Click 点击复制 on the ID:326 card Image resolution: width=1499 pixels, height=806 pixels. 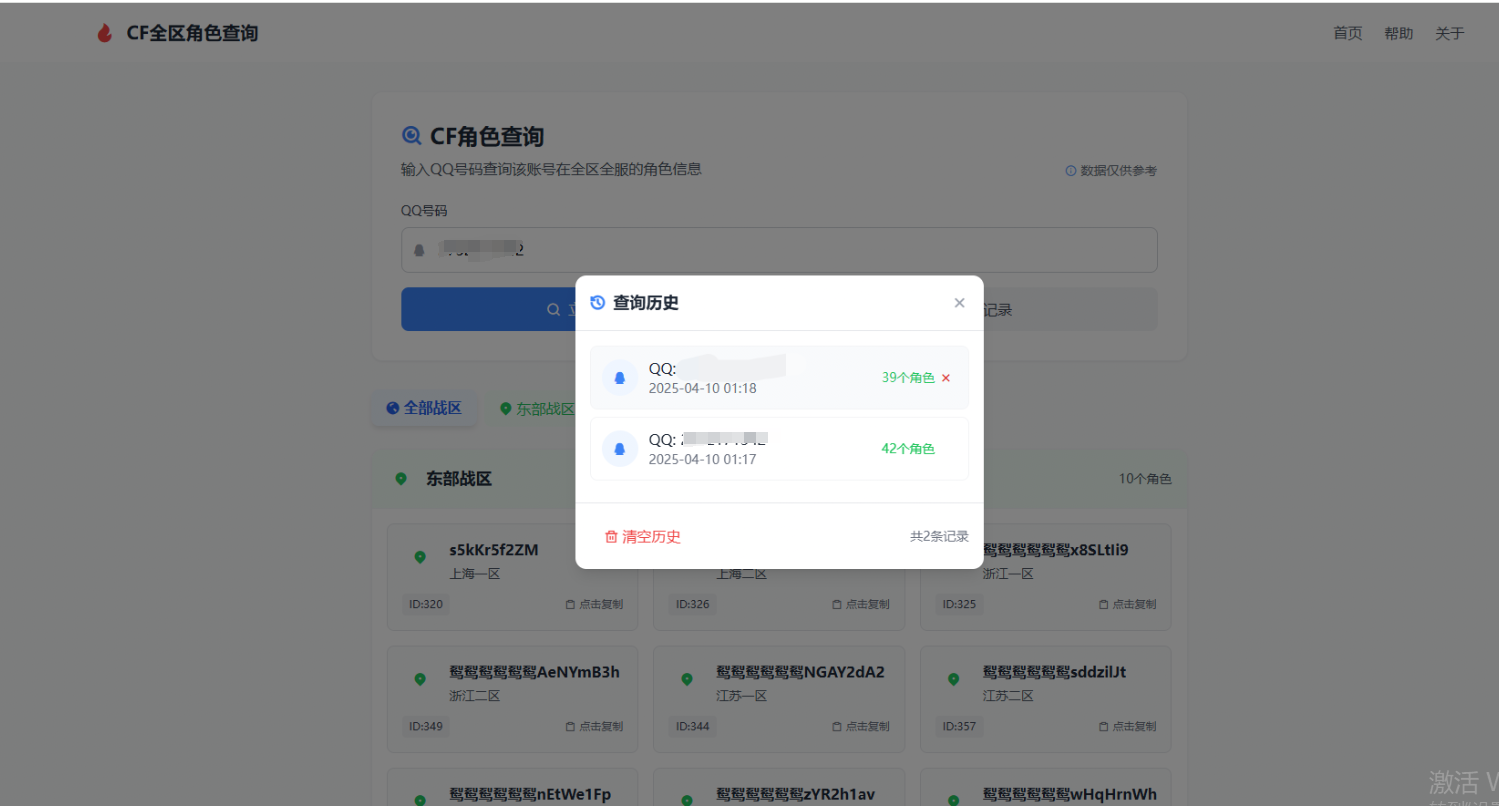click(x=860, y=604)
